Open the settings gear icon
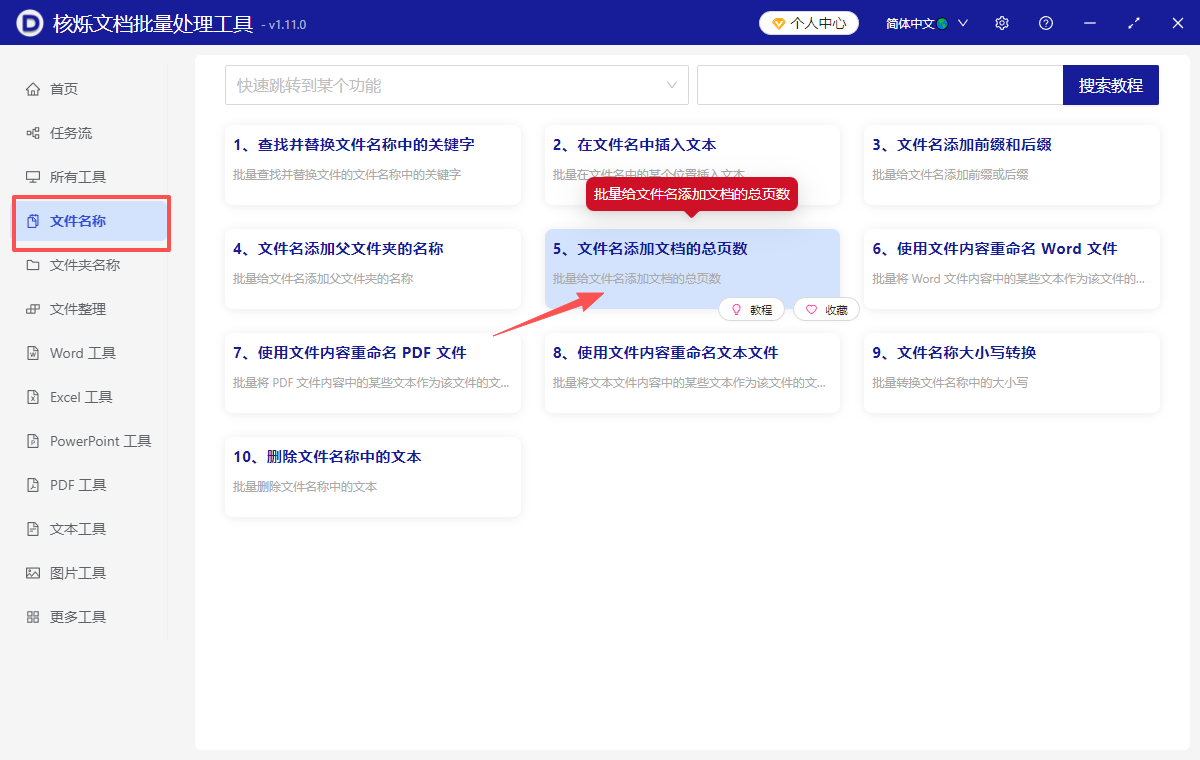Image resolution: width=1200 pixels, height=760 pixels. tap(1001, 22)
